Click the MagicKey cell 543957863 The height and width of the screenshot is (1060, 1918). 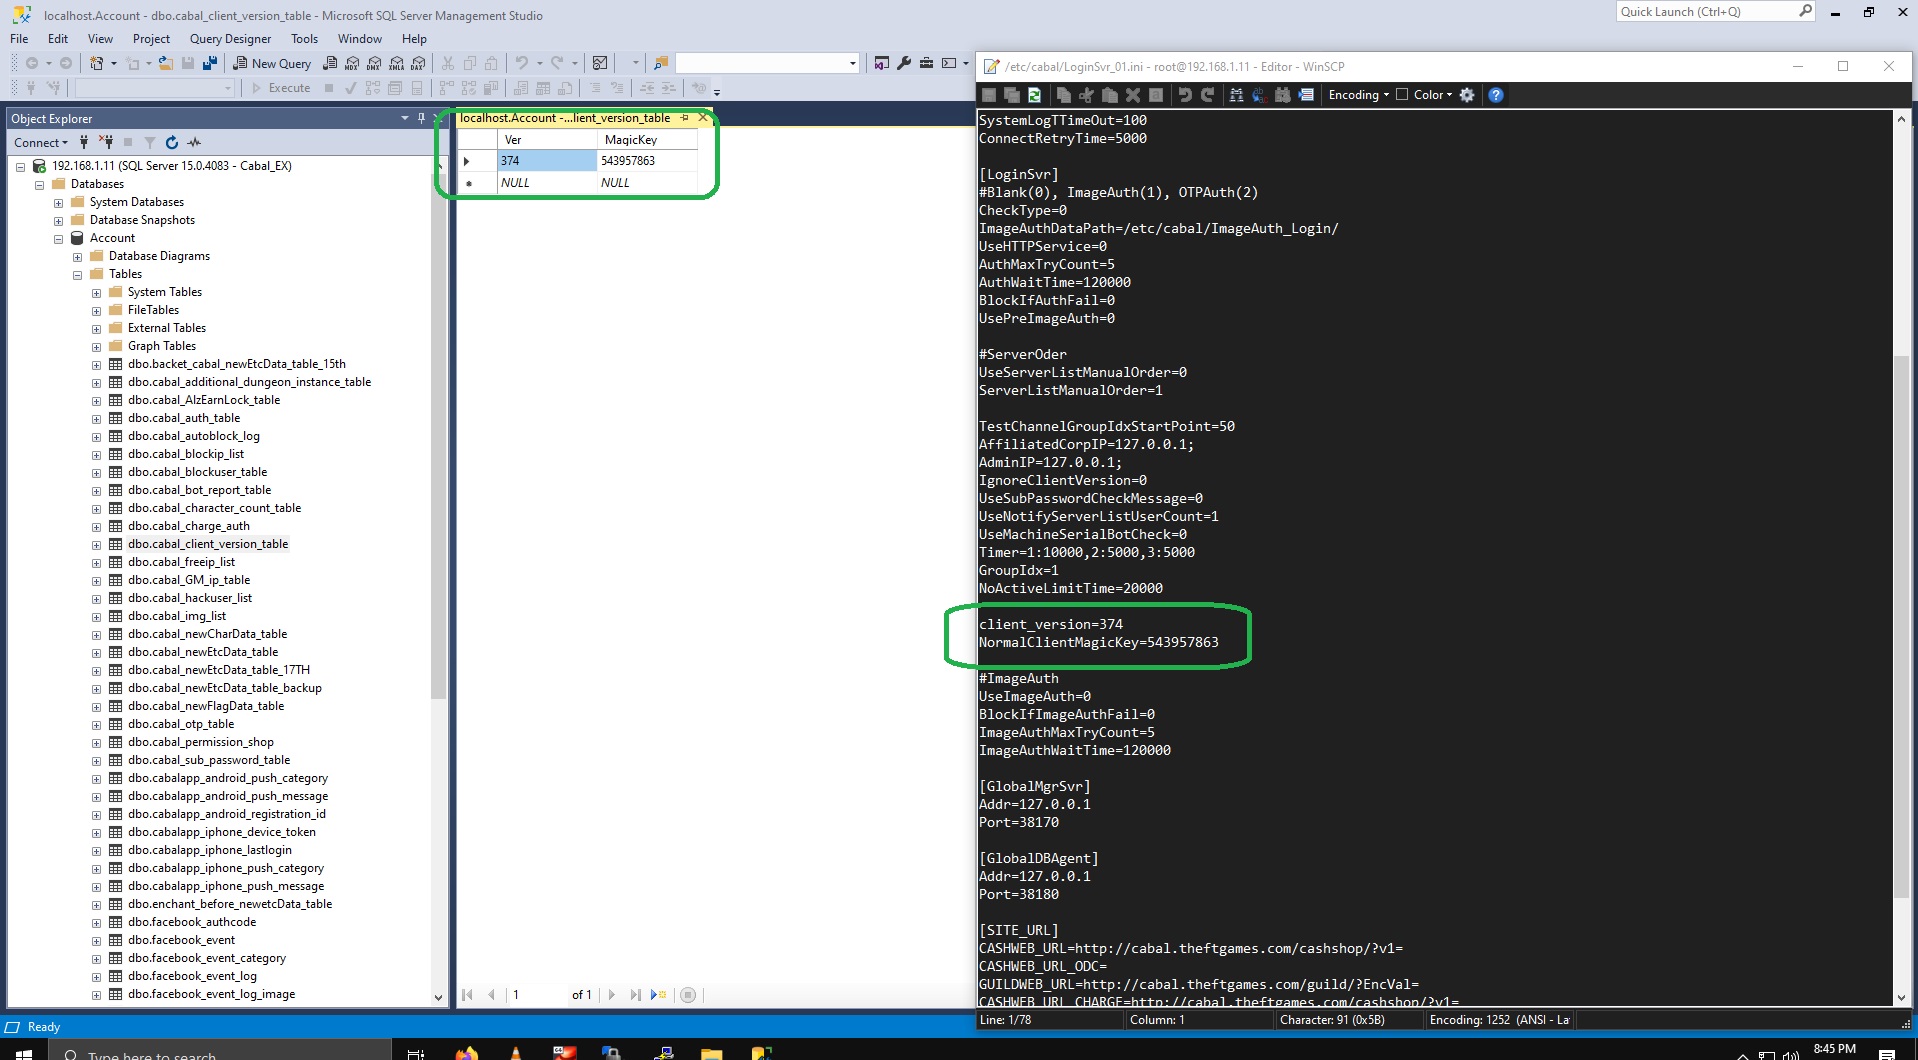646,161
